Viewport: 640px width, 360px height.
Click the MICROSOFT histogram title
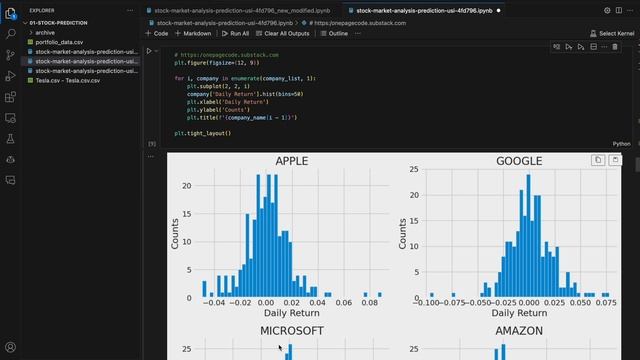[x=292, y=331]
